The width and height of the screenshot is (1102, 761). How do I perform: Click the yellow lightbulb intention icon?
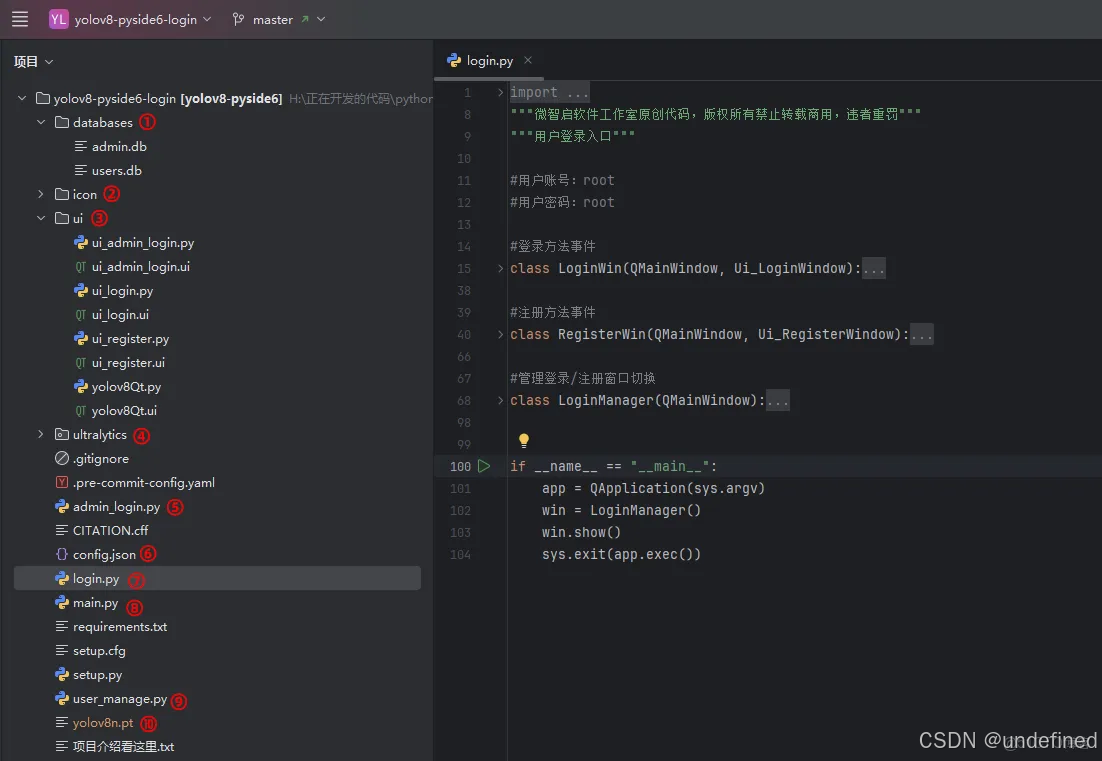pos(524,441)
